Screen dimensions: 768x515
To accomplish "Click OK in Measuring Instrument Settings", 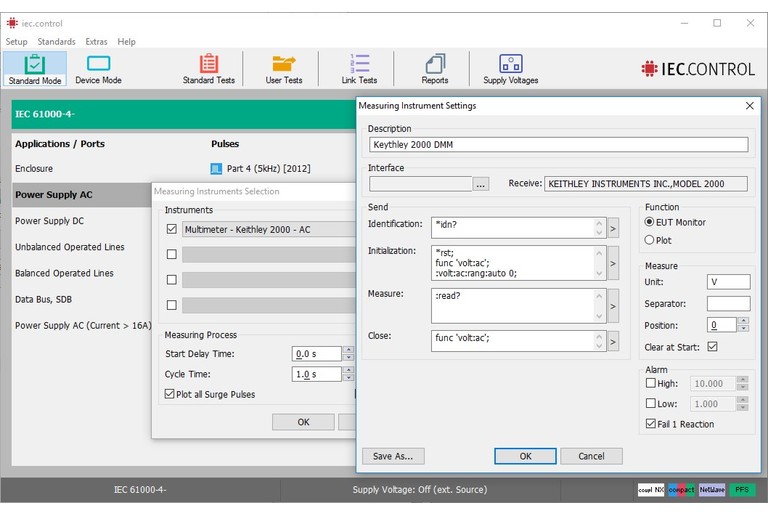I will click(x=525, y=456).
